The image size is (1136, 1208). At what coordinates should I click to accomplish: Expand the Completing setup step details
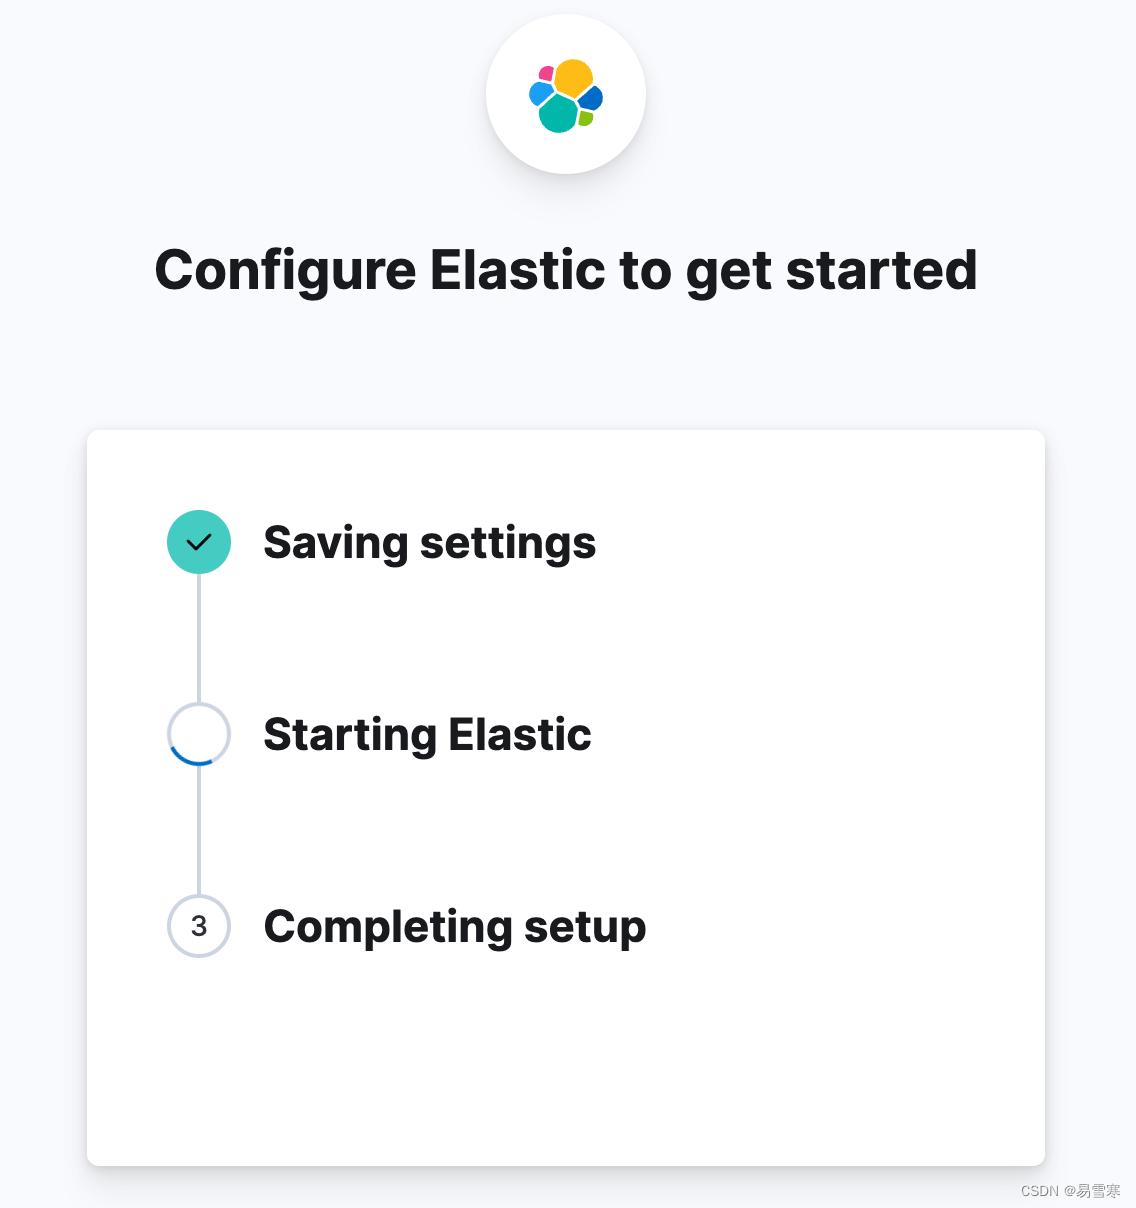point(455,926)
